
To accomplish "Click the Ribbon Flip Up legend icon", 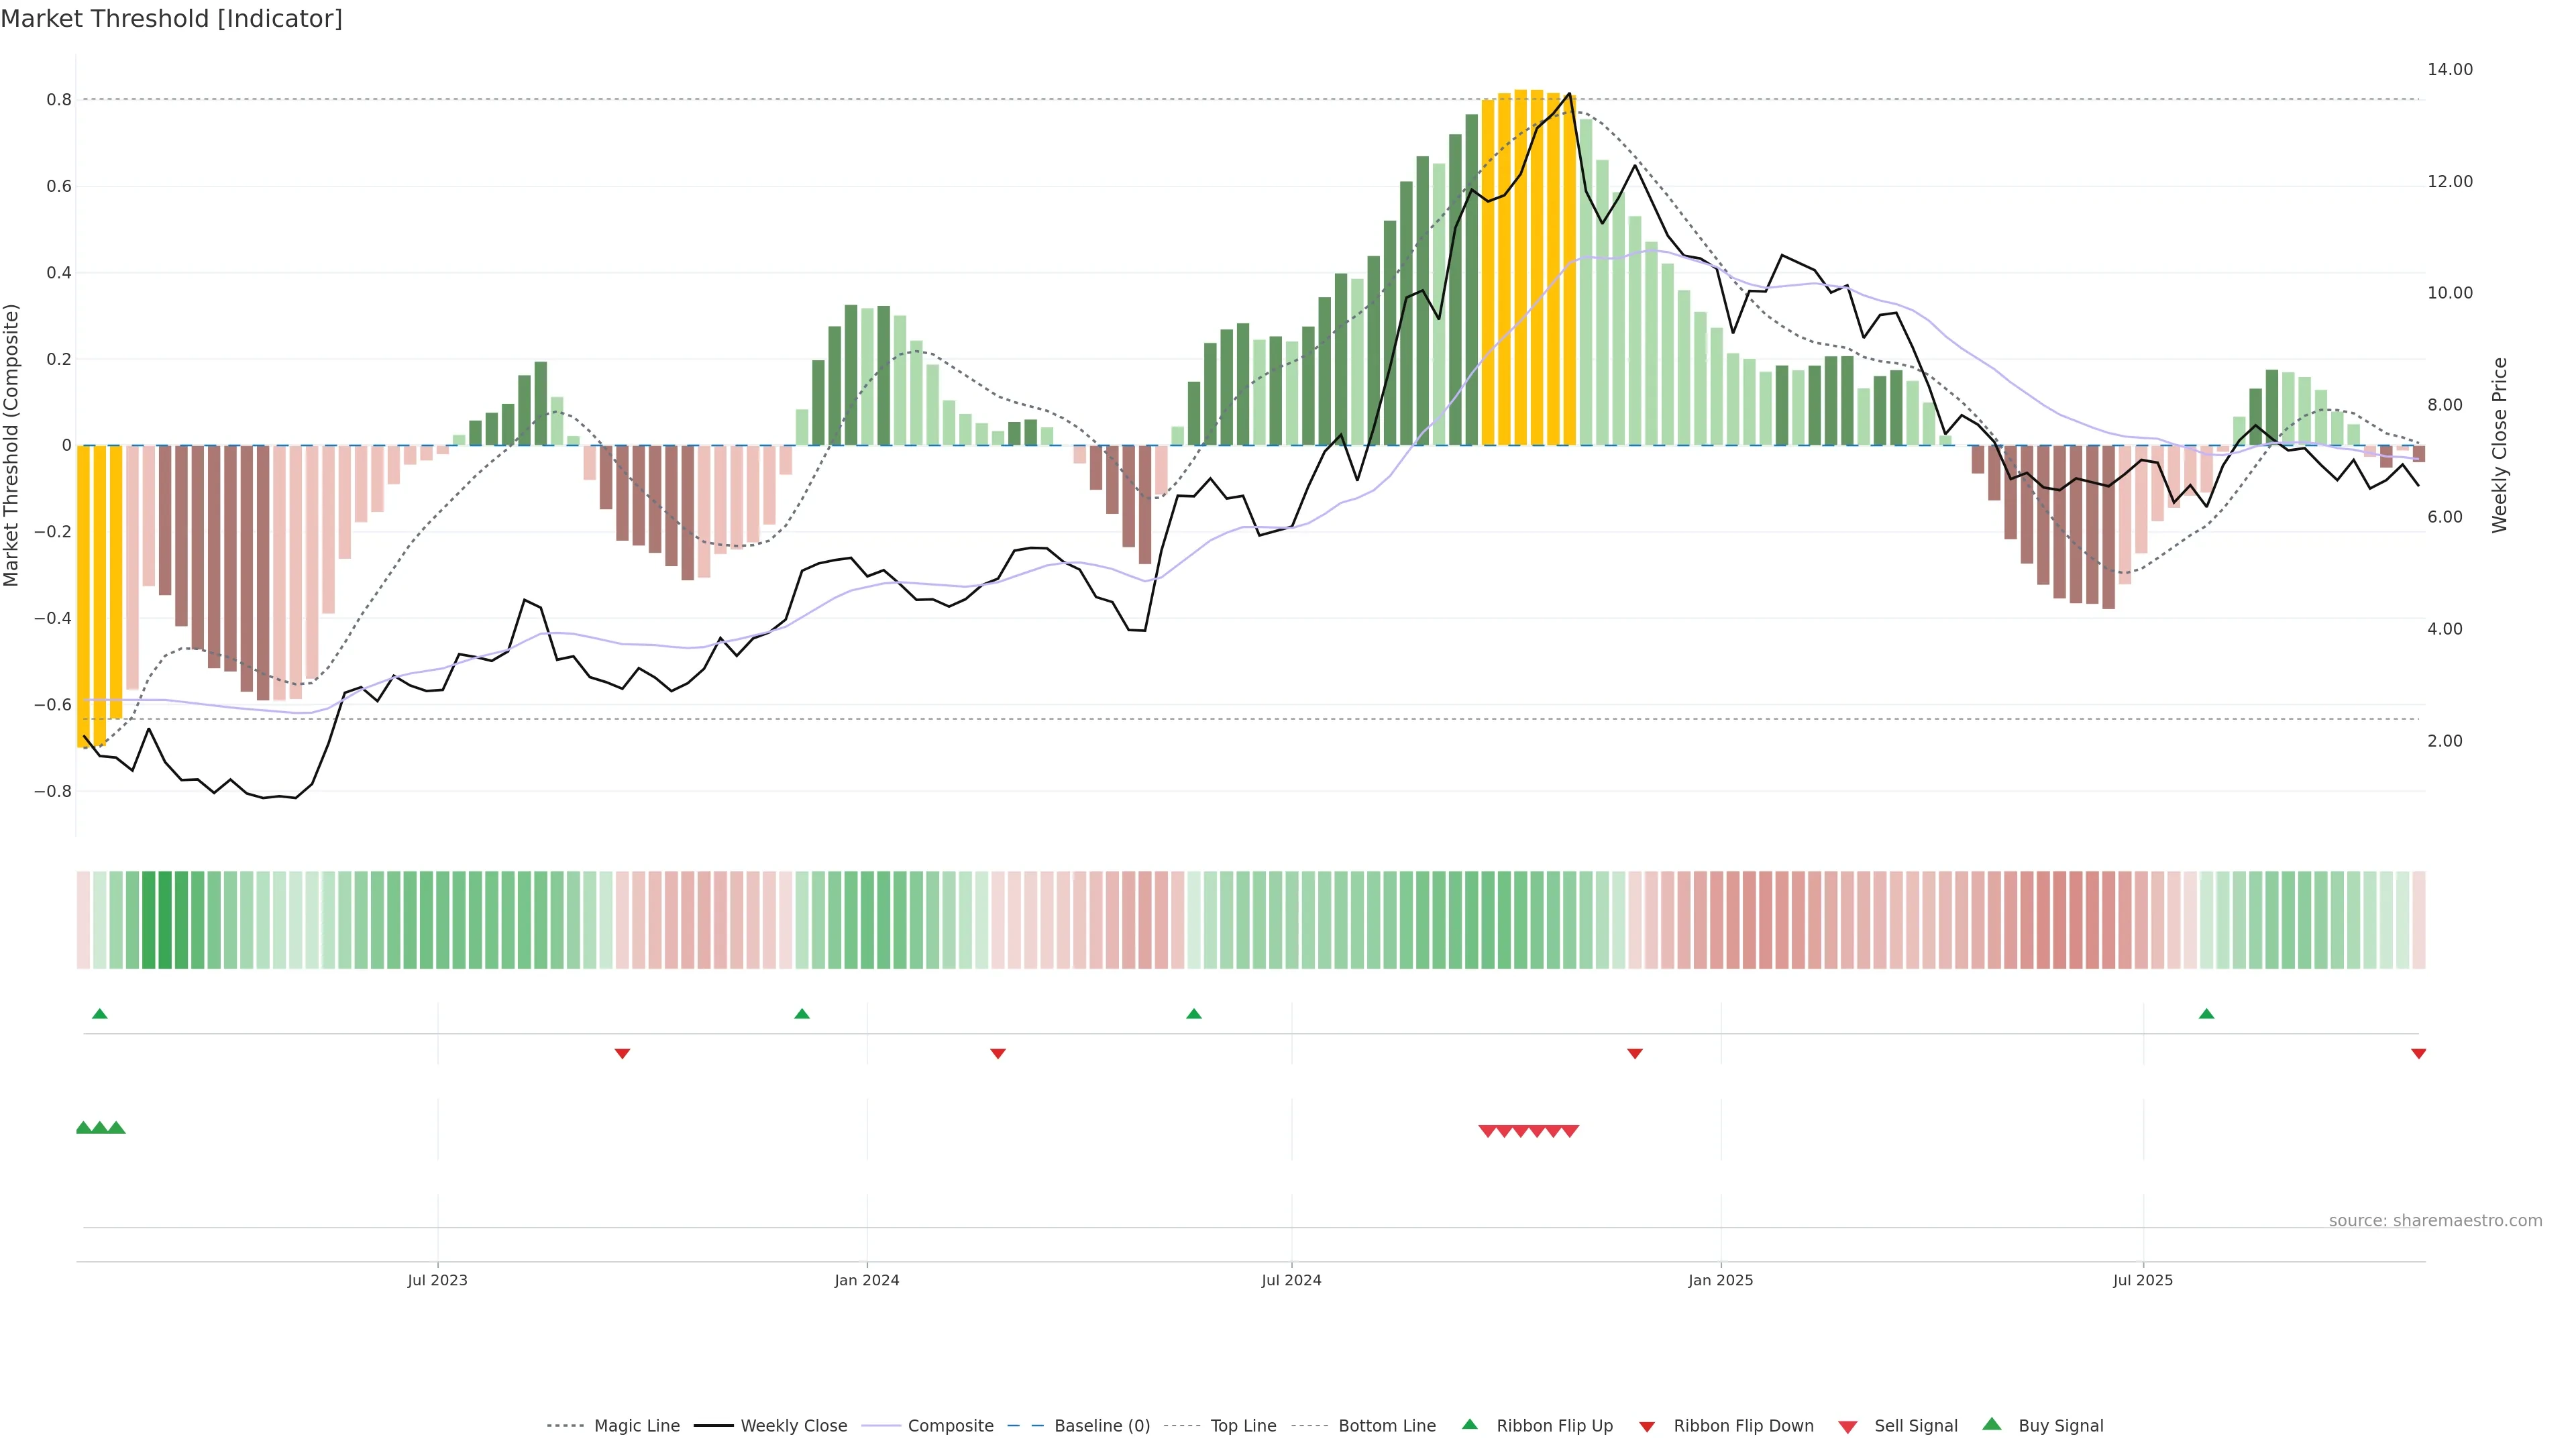I will 1469,1424.
